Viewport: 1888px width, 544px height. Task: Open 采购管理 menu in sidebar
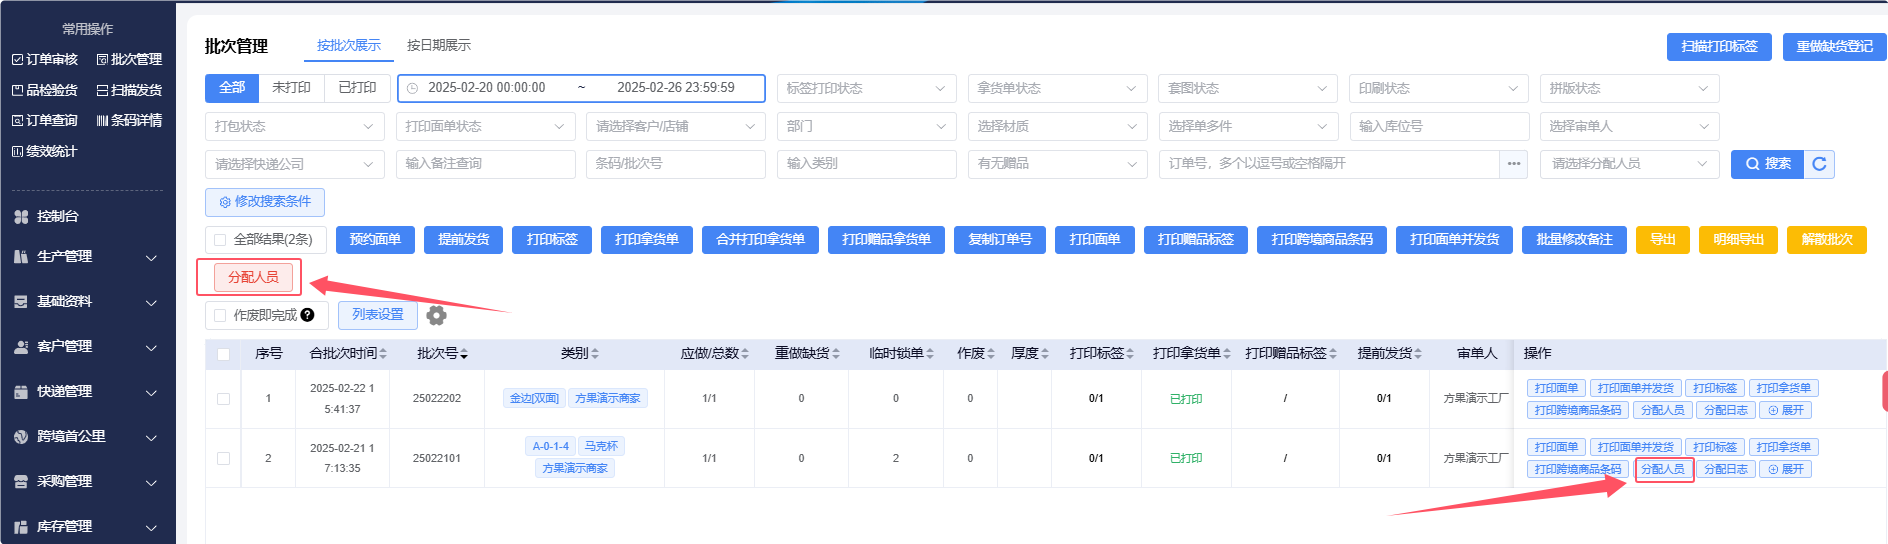point(85,482)
